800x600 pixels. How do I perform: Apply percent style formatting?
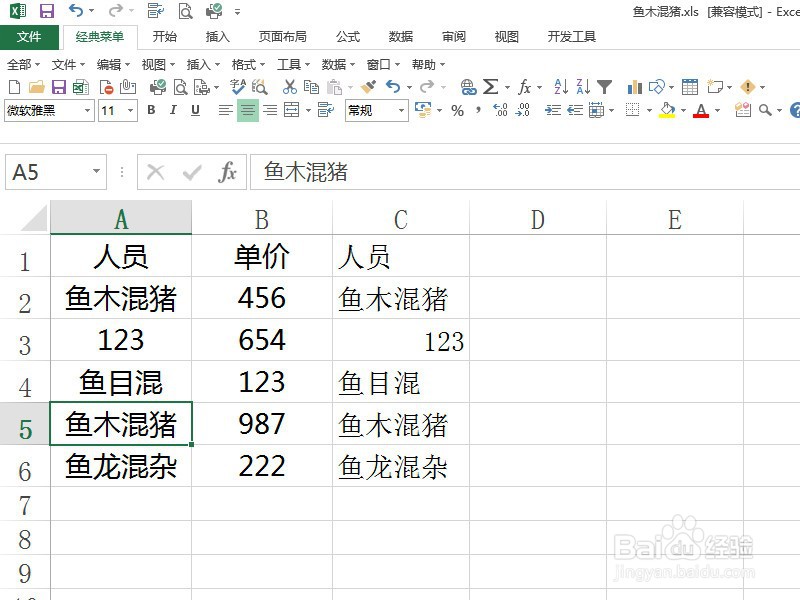coord(457,110)
